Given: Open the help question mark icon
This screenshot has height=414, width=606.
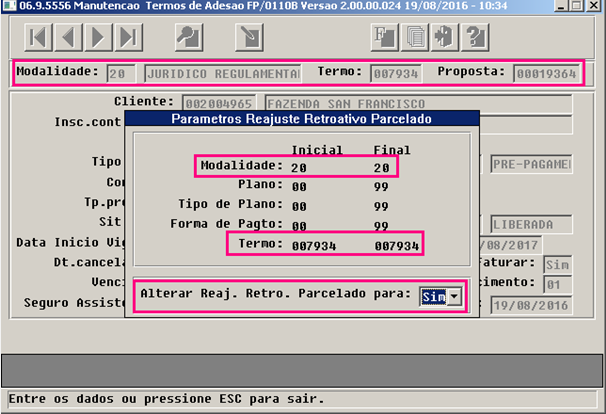Looking at the screenshot, I should [x=475, y=37].
